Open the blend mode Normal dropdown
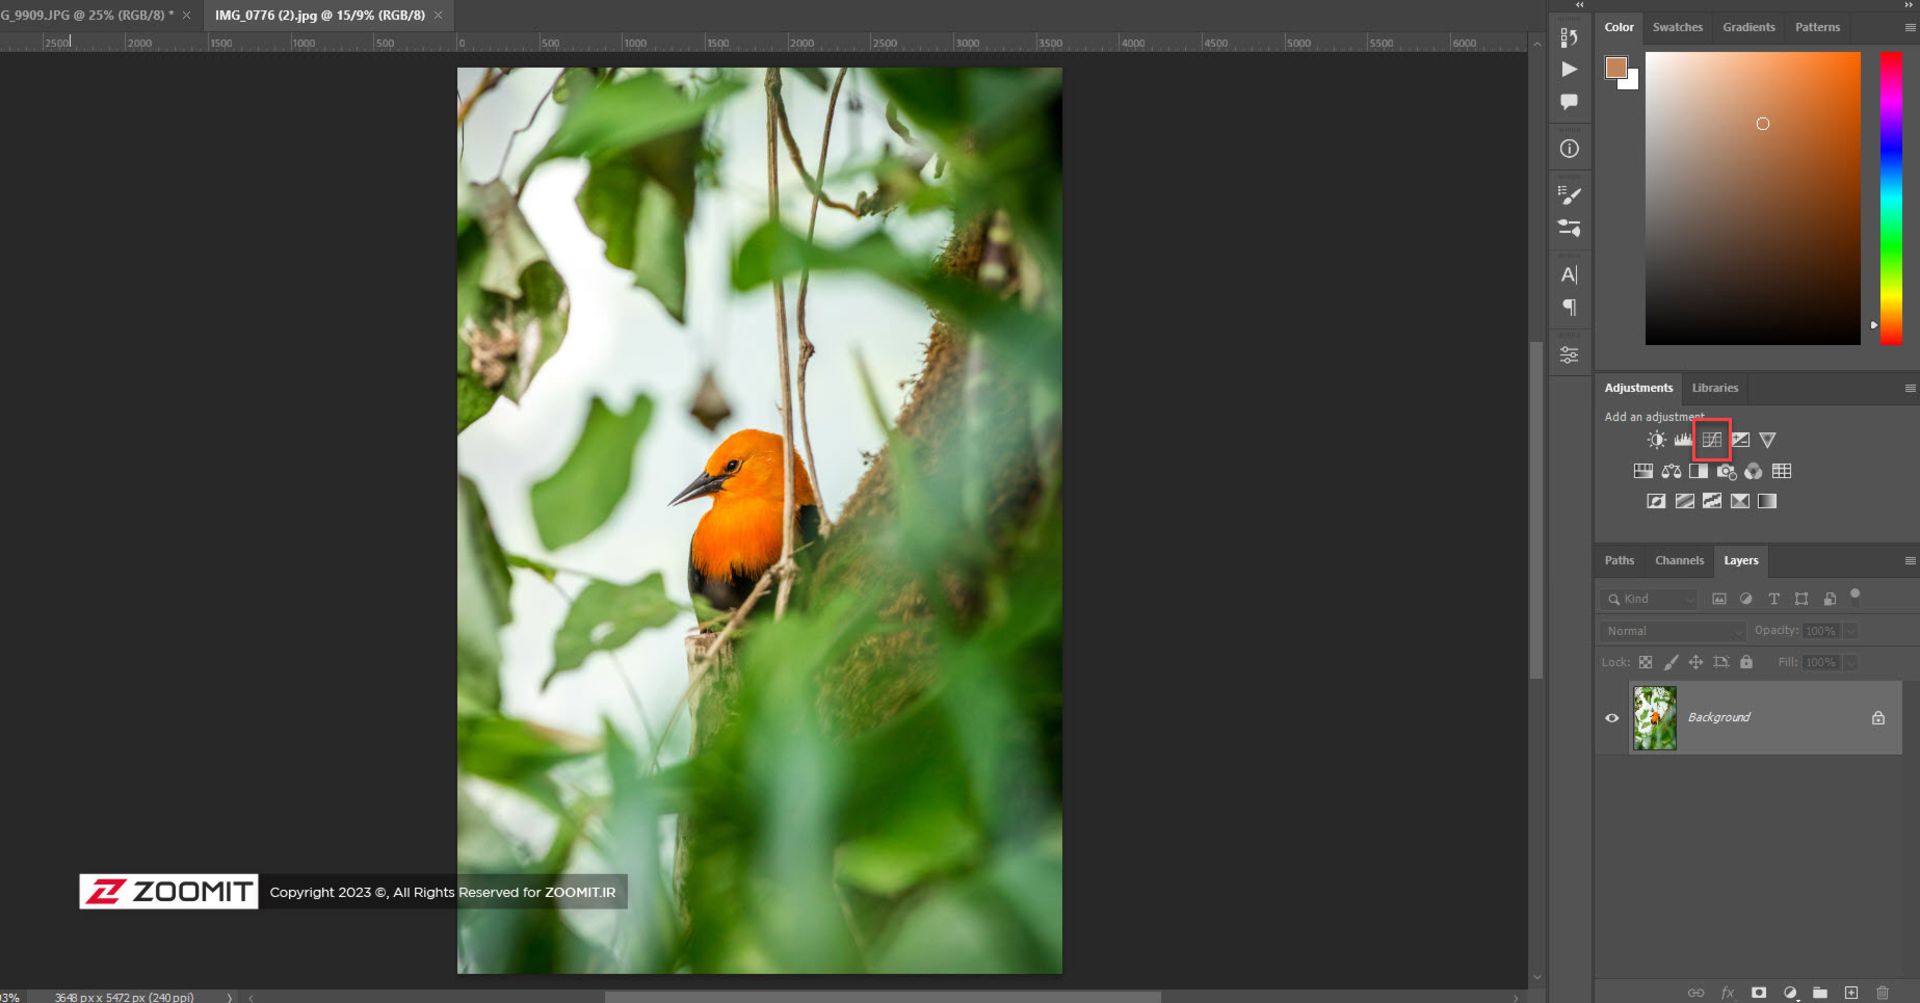Viewport: 1920px width, 1003px height. tap(1672, 631)
